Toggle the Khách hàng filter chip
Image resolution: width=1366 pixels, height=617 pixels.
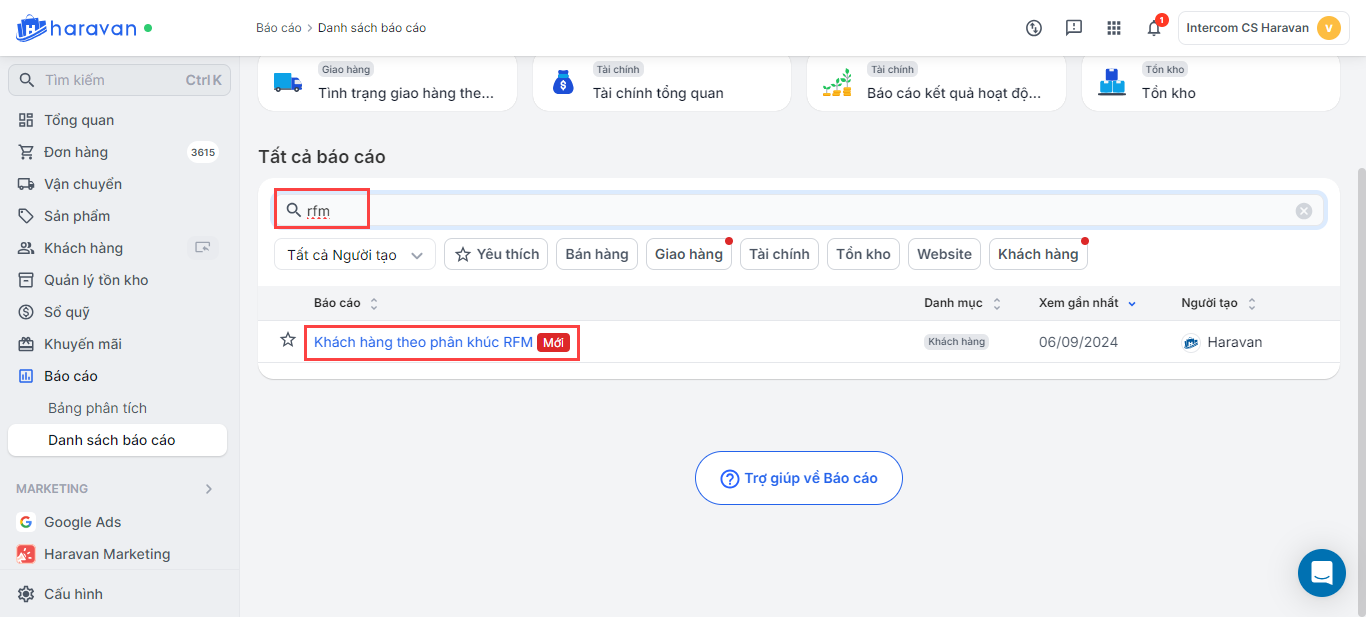[x=1038, y=254]
